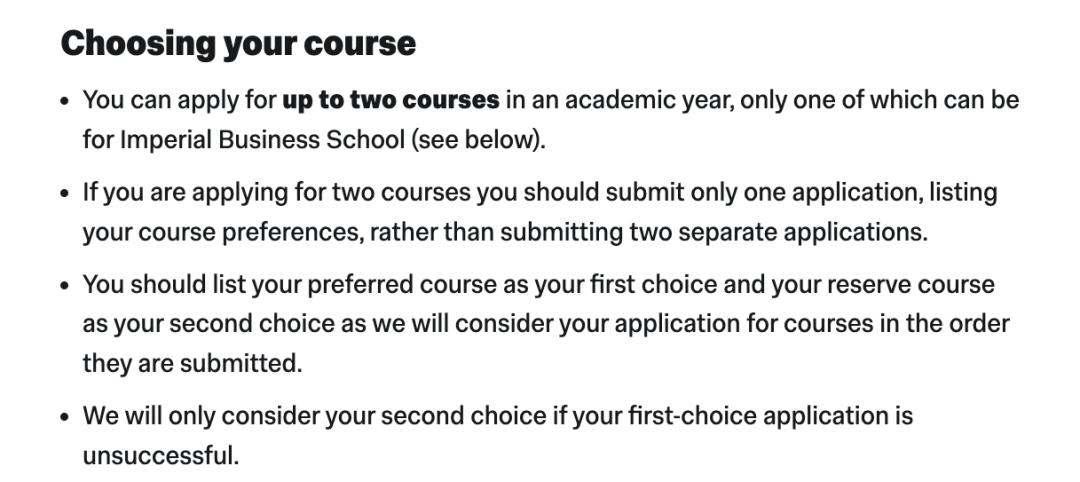Click the bold "up to two courses" text
1080x482 pixels.
tap(391, 101)
